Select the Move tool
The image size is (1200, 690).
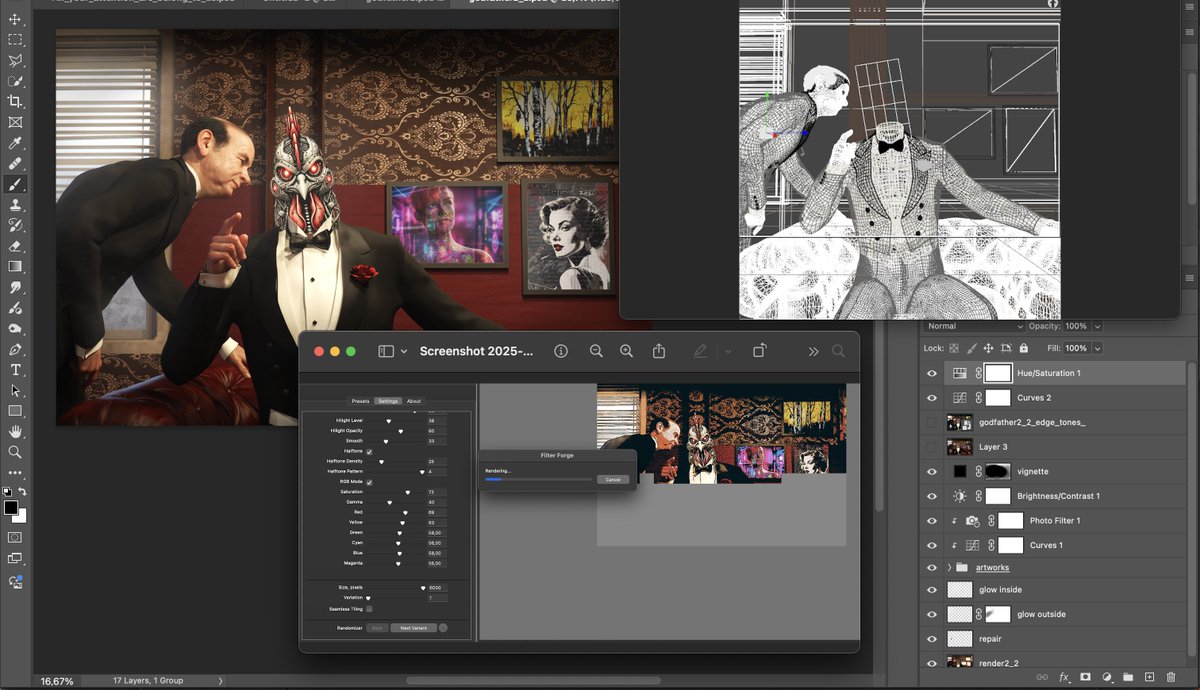coord(15,19)
